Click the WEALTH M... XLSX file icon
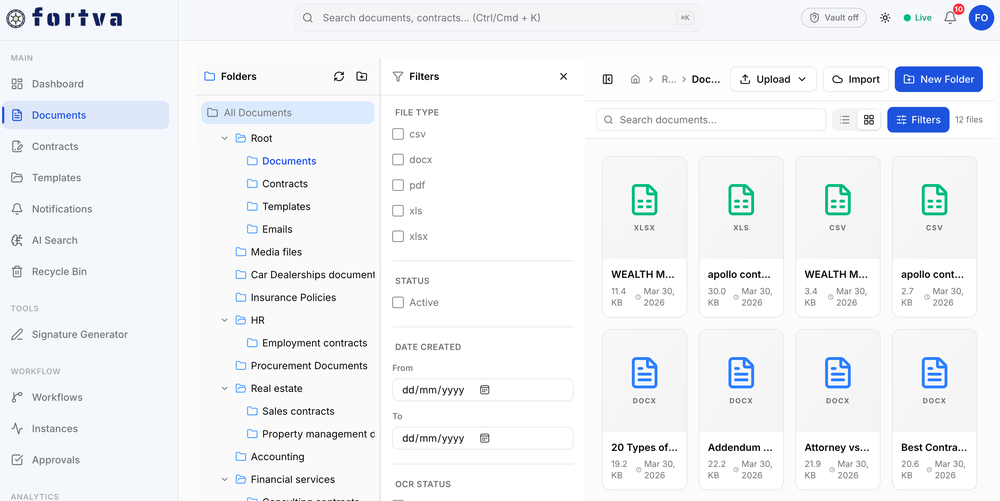1000x501 pixels. click(644, 200)
